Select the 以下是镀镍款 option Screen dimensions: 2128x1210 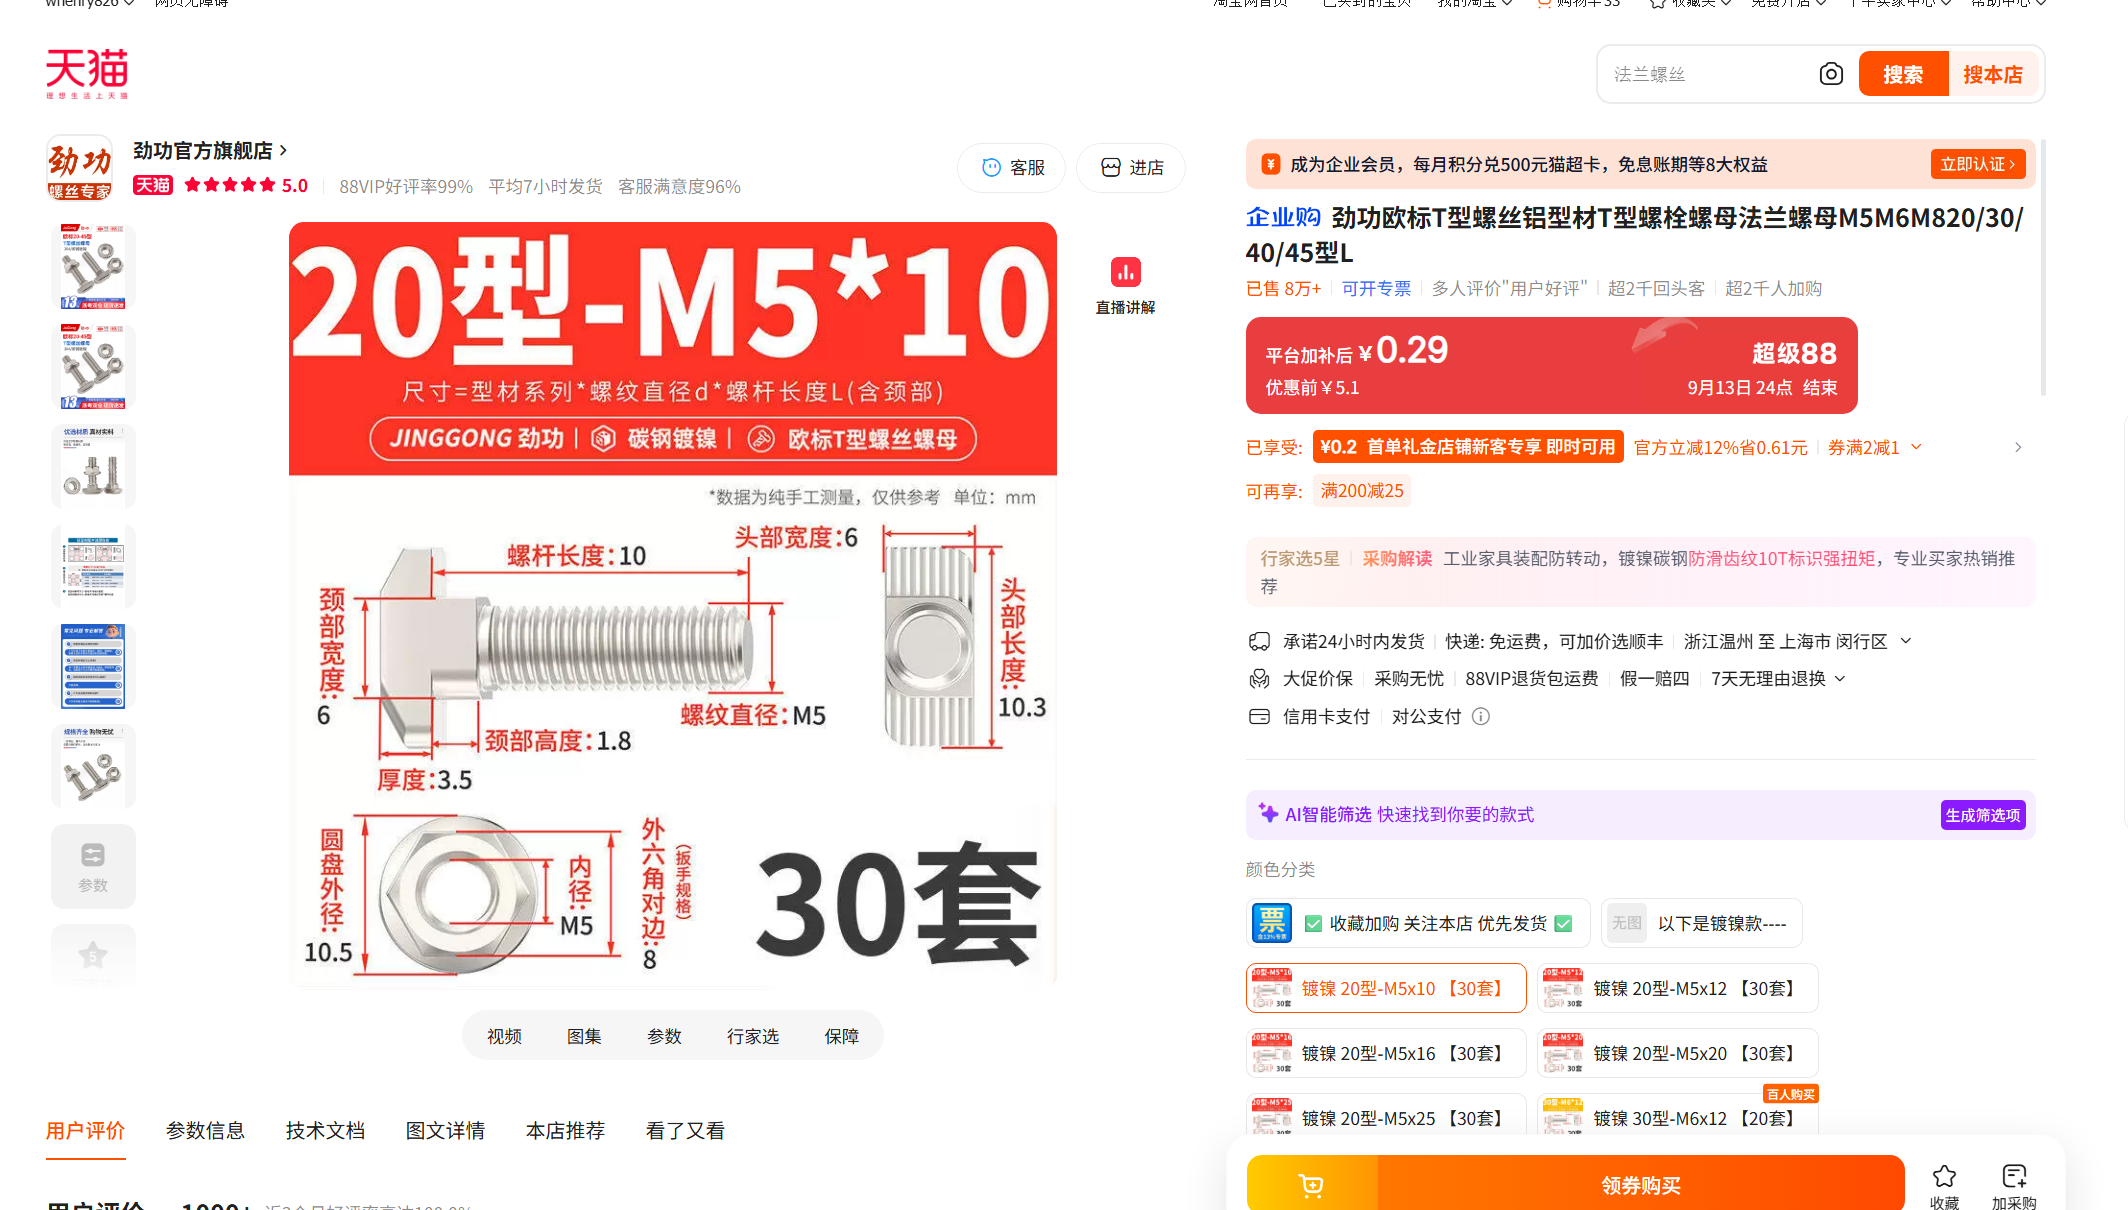pyautogui.click(x=1702, y=923)
